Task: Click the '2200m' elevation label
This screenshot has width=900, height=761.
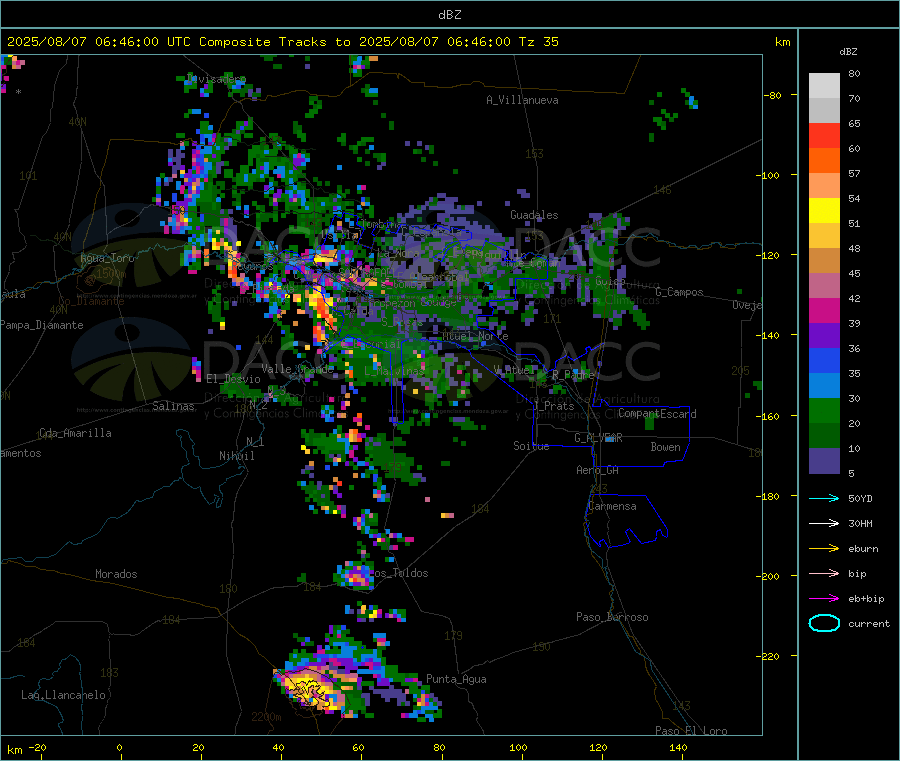Action: point(266,717)
